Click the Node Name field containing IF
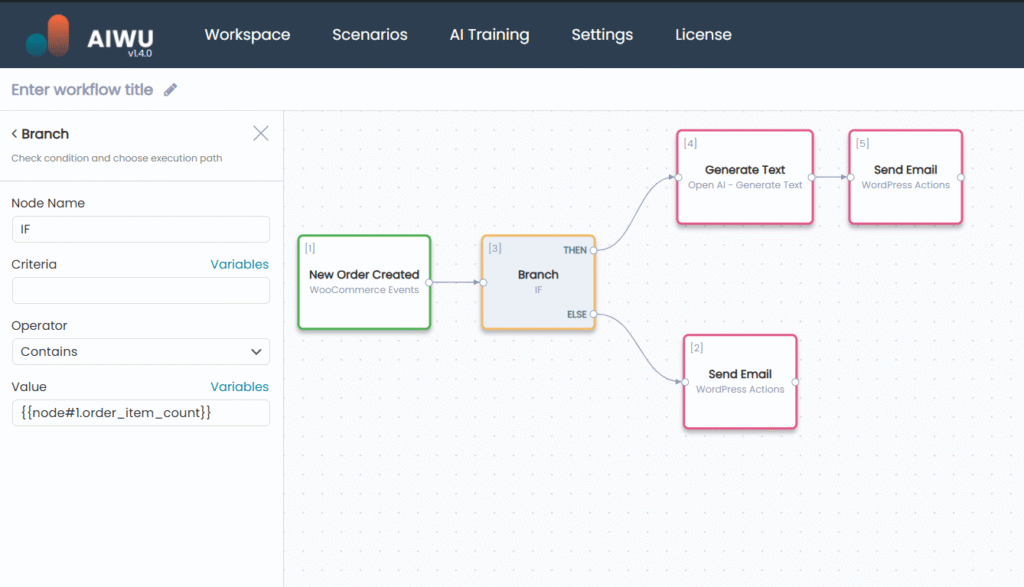The height and width of the screenshot is (587, 1024). (140, 229)
